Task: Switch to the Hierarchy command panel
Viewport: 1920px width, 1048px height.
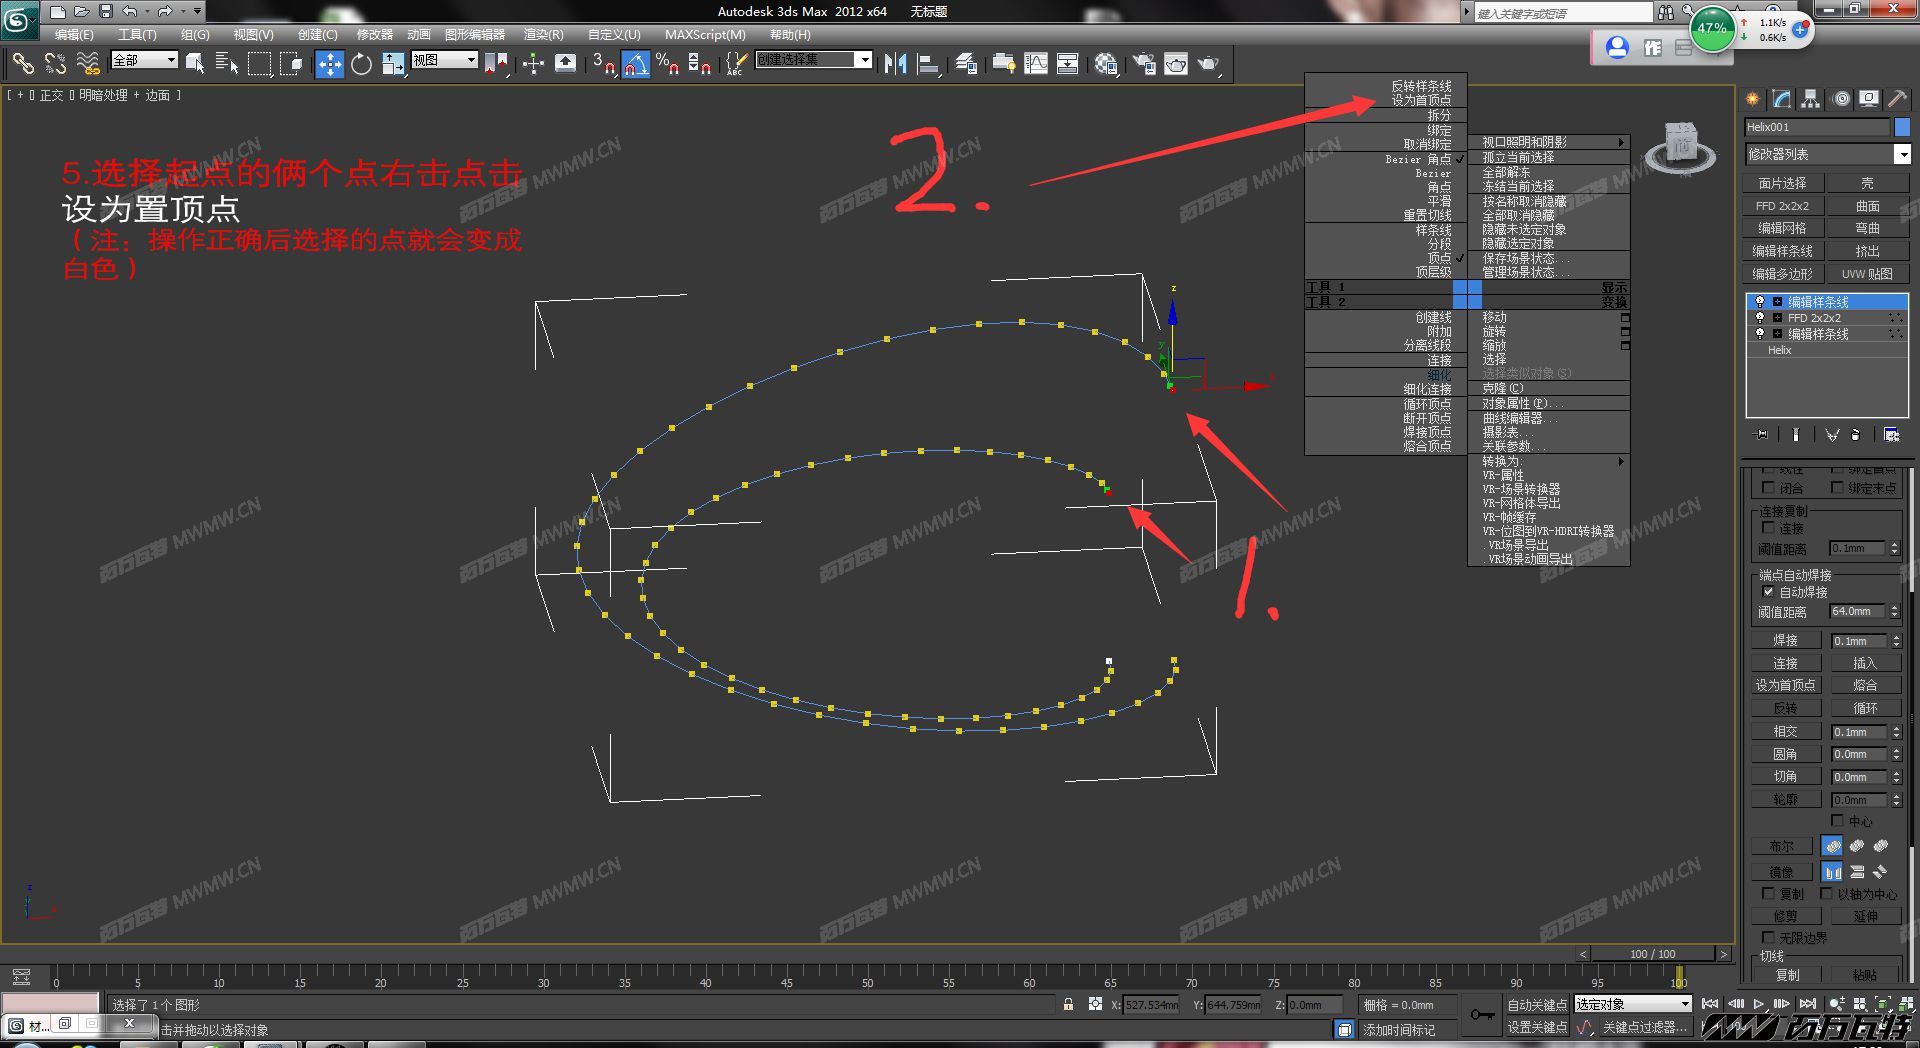Action: point(1810,99)
